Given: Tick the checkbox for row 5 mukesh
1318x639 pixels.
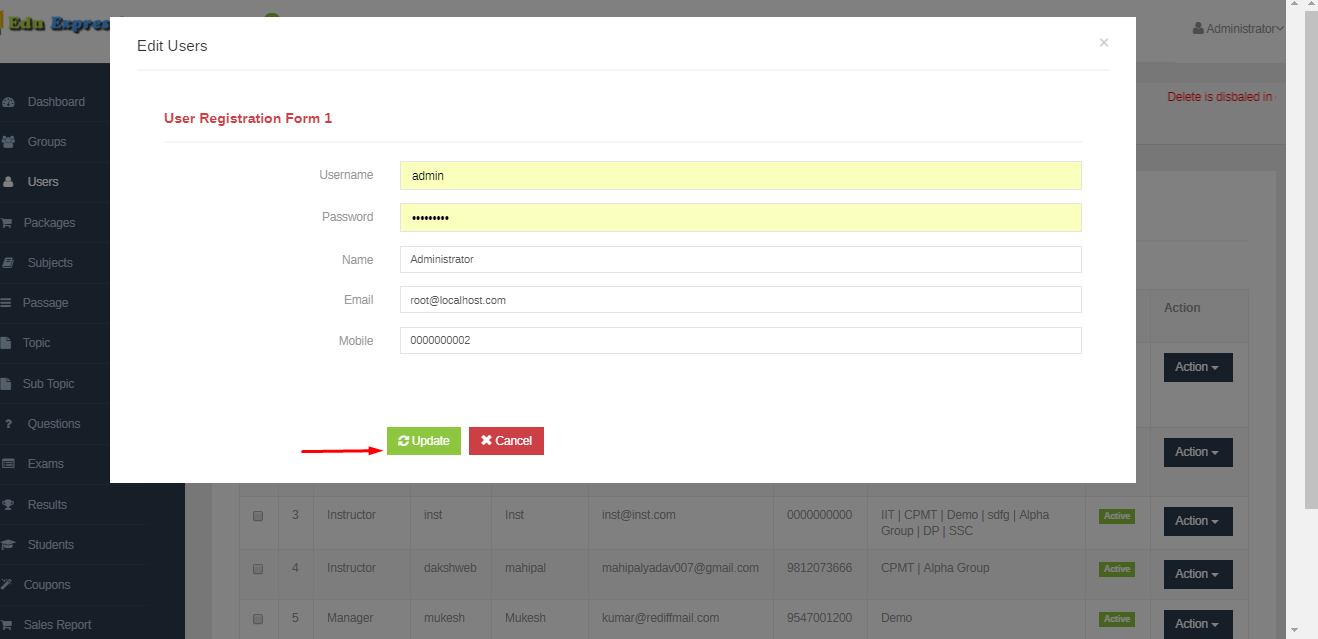Looking at the screenshot, I should [x=258, y=619].
